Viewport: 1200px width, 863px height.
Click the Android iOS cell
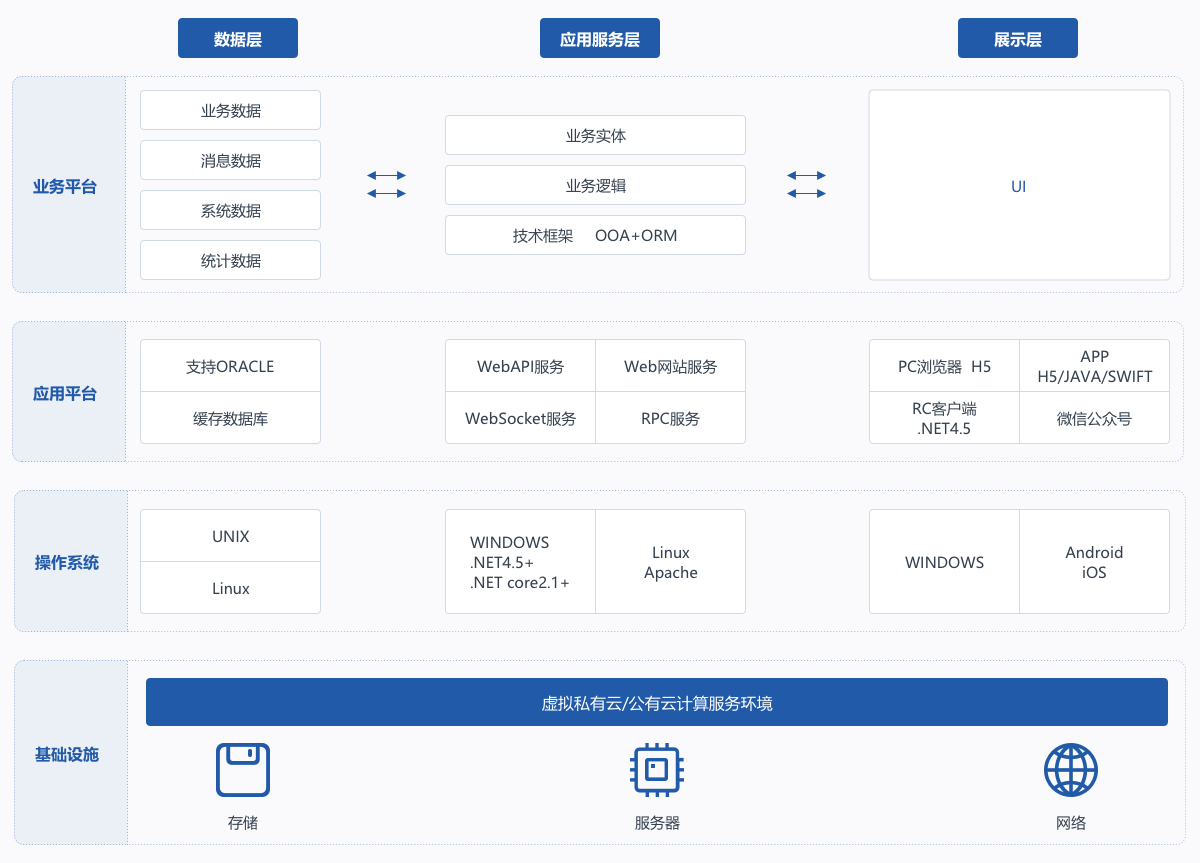(1095, 562)
